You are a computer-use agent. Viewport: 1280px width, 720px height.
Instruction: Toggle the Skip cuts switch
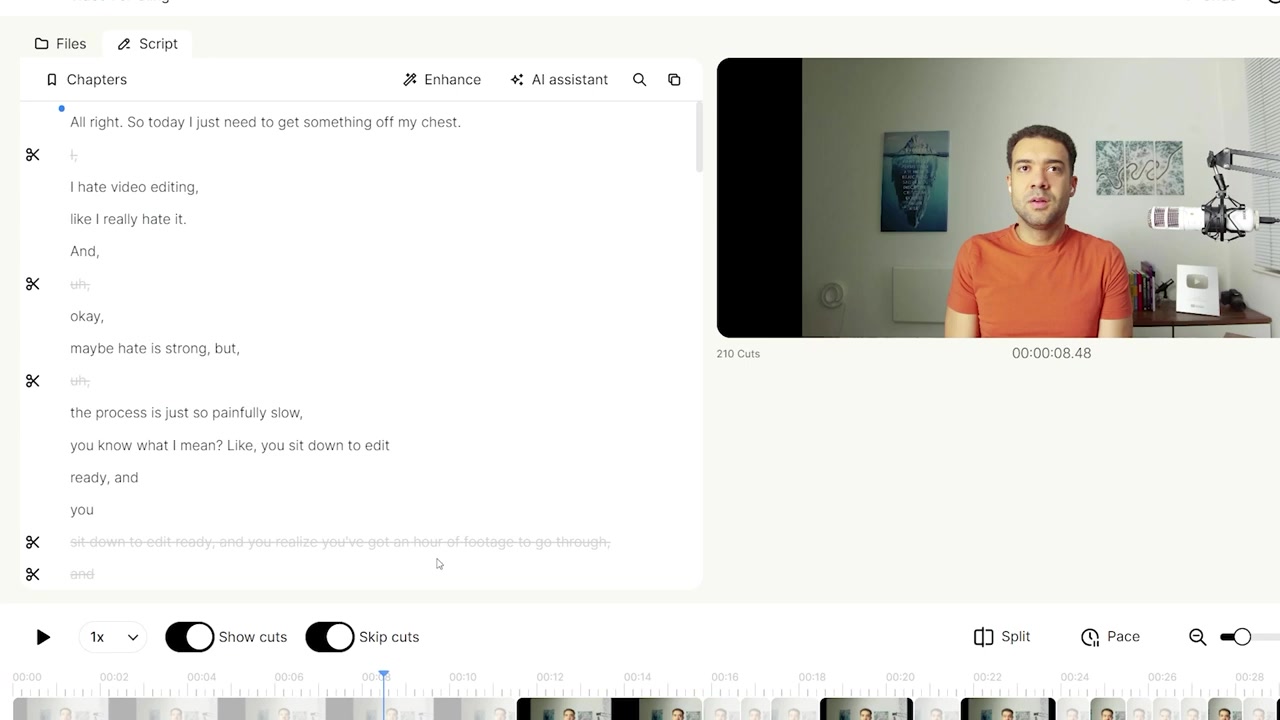pyautogui.click(x=330, y=637)
